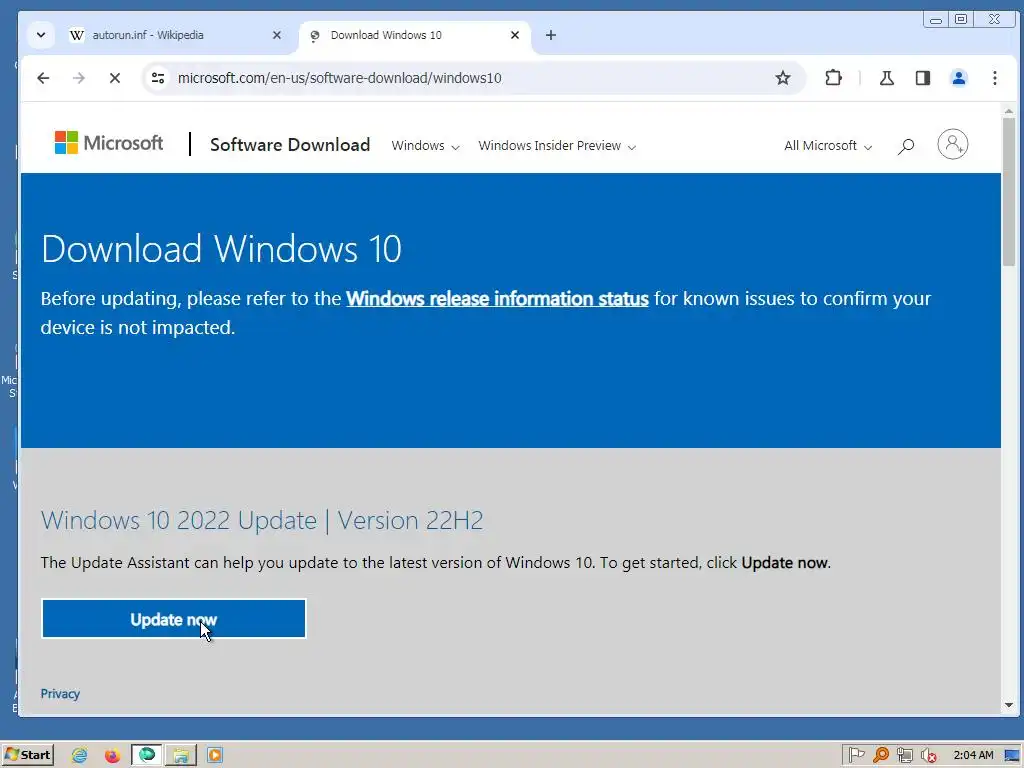The height and width of the screenshot is (768, 1024).
Task: Click the magnifier tray icon
Action: click(880, 756)
